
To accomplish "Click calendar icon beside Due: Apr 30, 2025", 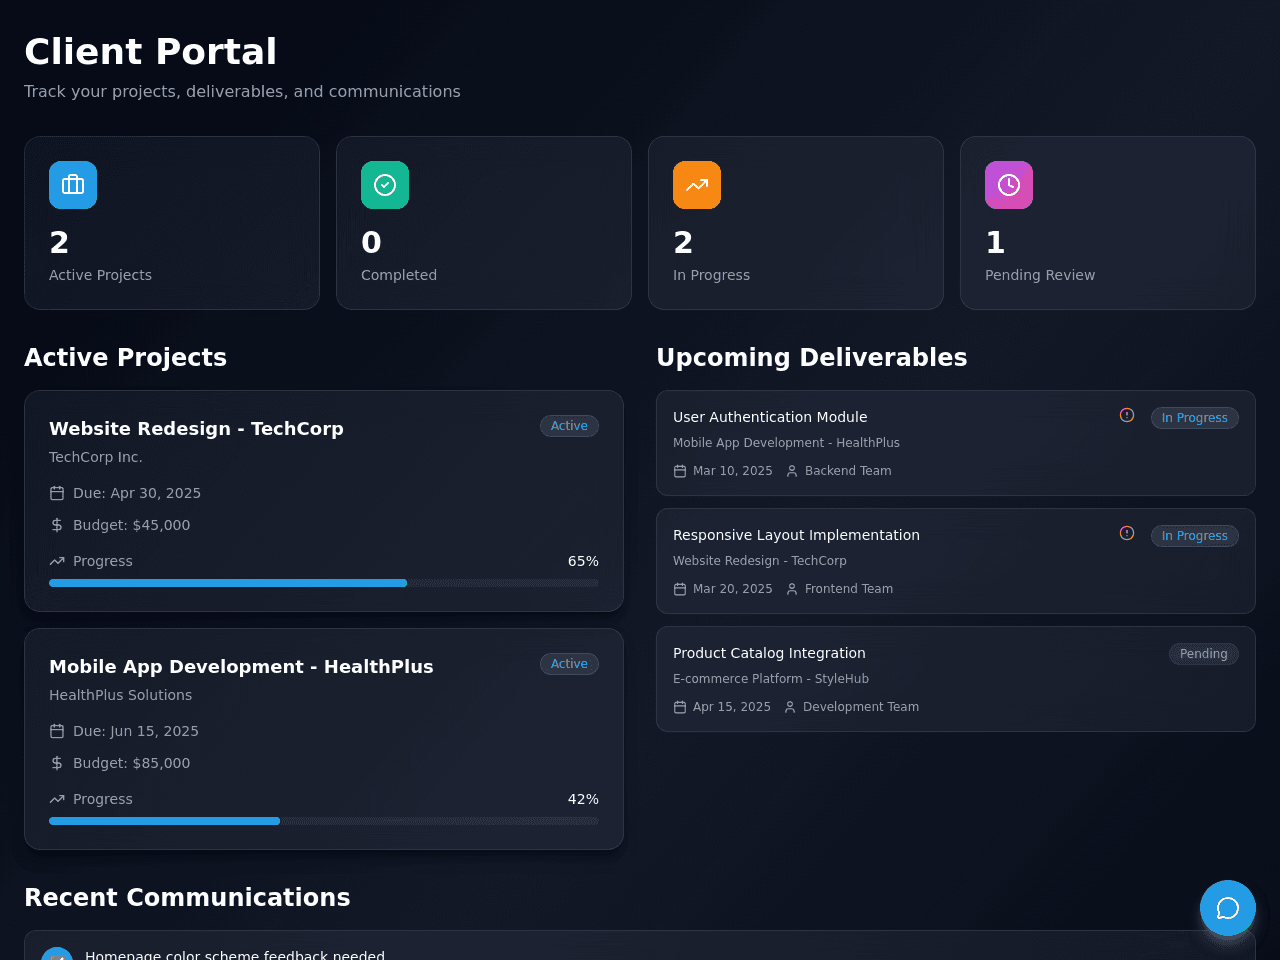I will coord(57,493).
